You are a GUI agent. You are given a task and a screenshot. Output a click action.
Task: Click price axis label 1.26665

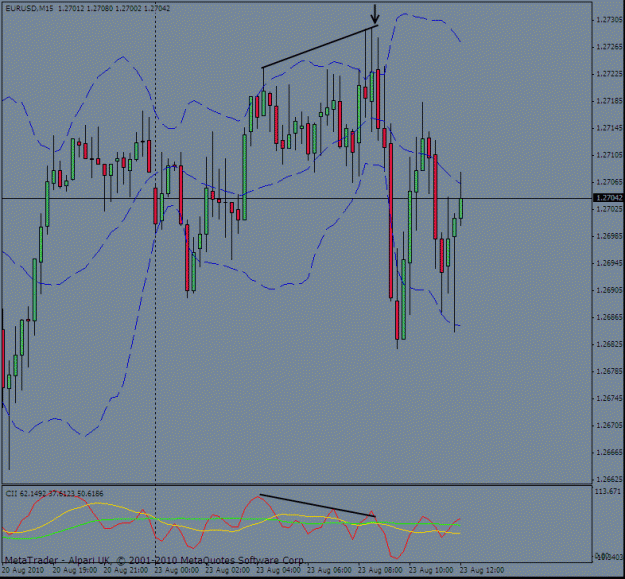click(609, 452)
